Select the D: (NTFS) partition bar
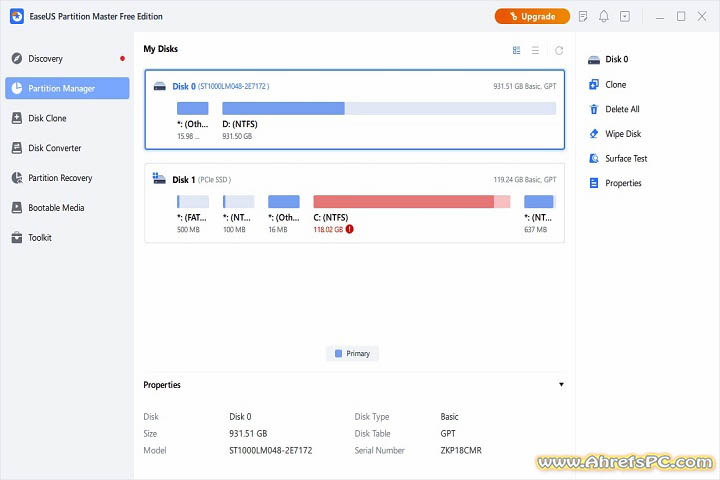Image resolution: width=720 pixels, height=480 pixels. point(389,108)
